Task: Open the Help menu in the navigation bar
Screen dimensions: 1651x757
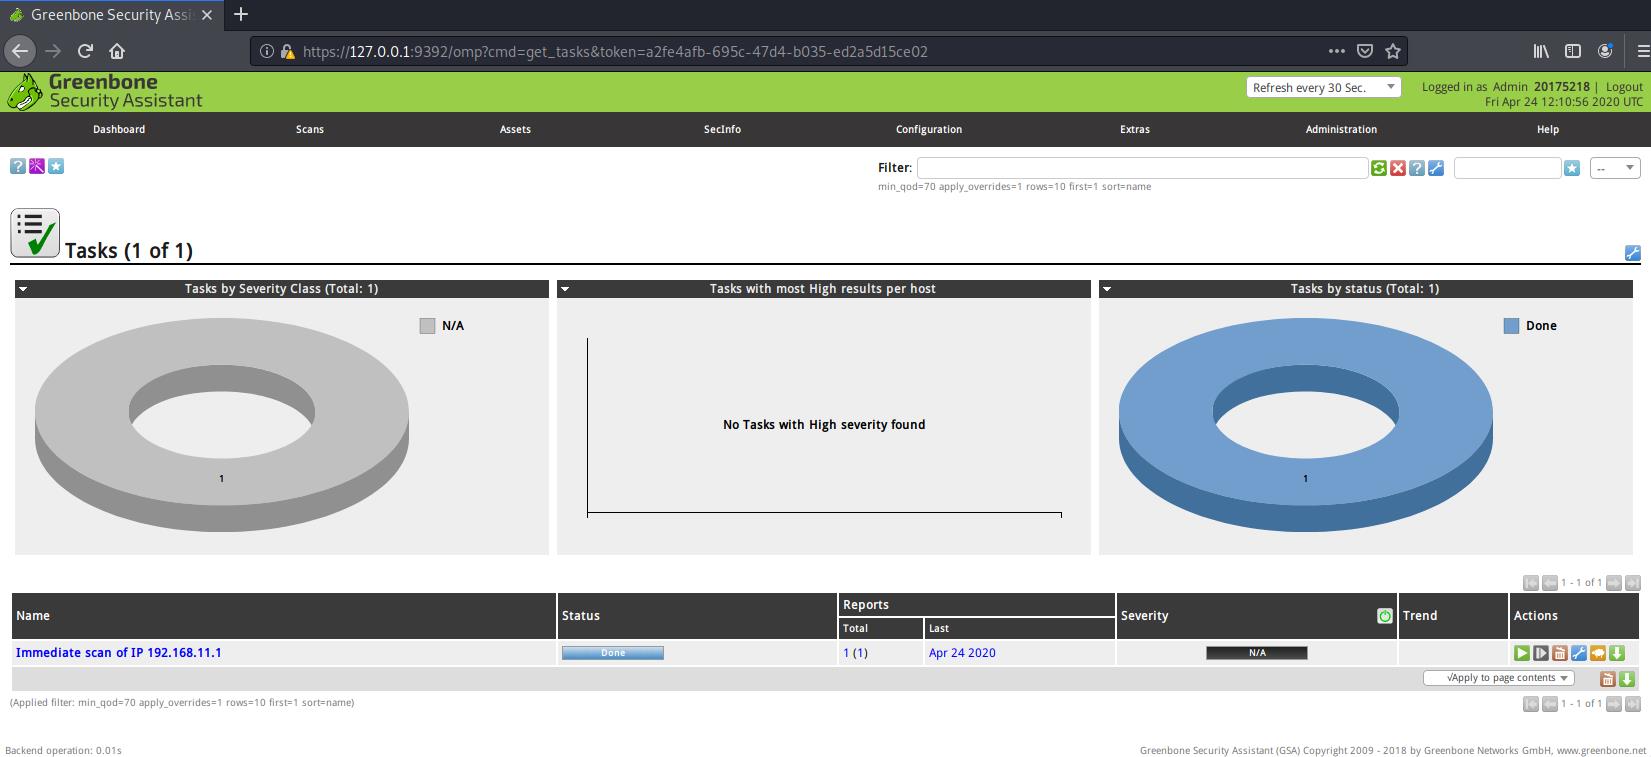Action: 1548,129
